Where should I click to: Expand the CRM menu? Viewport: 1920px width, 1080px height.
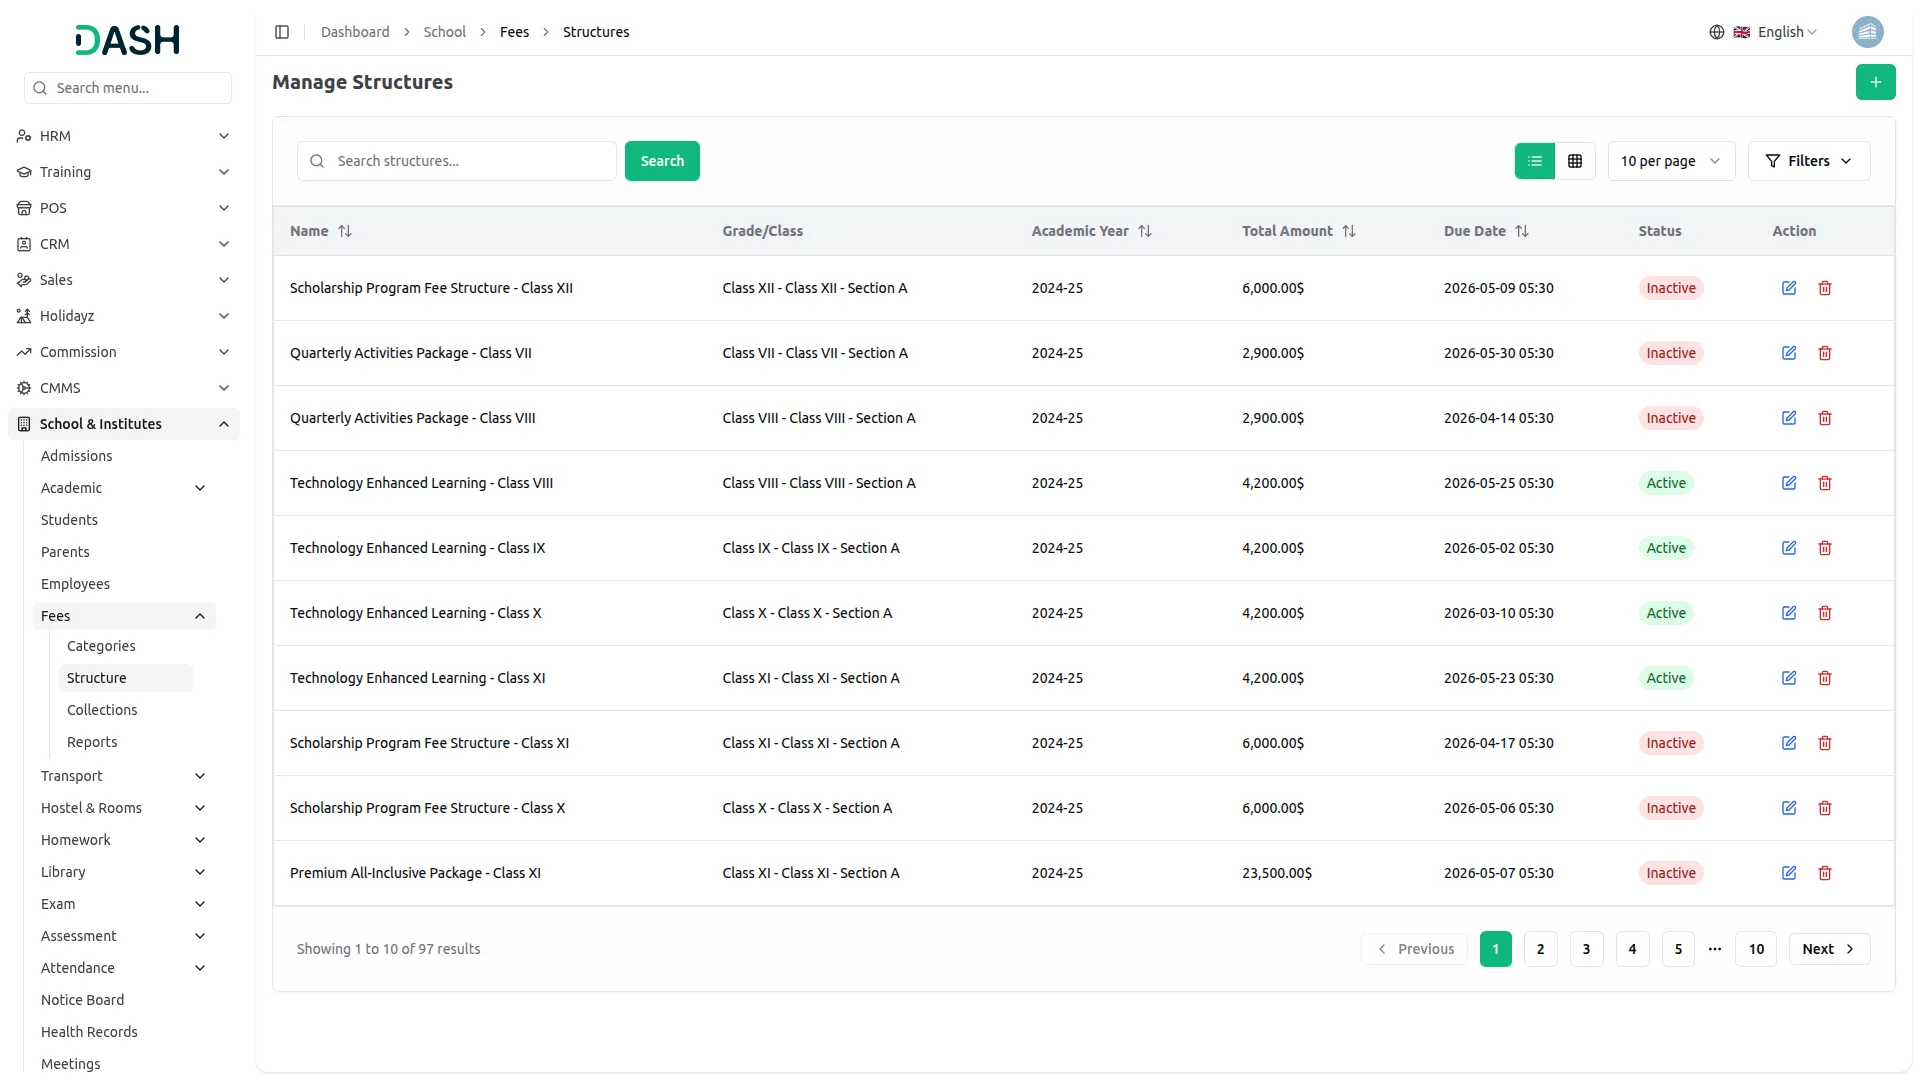coord(124,244)
